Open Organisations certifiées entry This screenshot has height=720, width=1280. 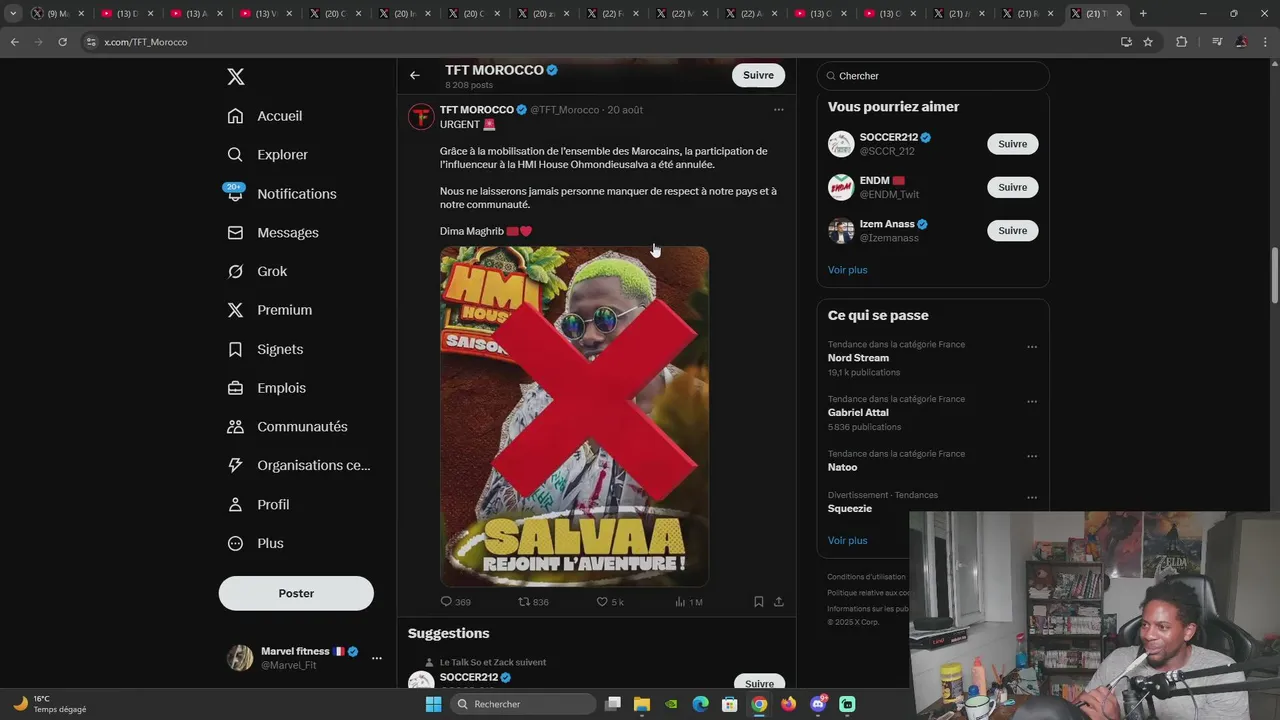[299, 465]
